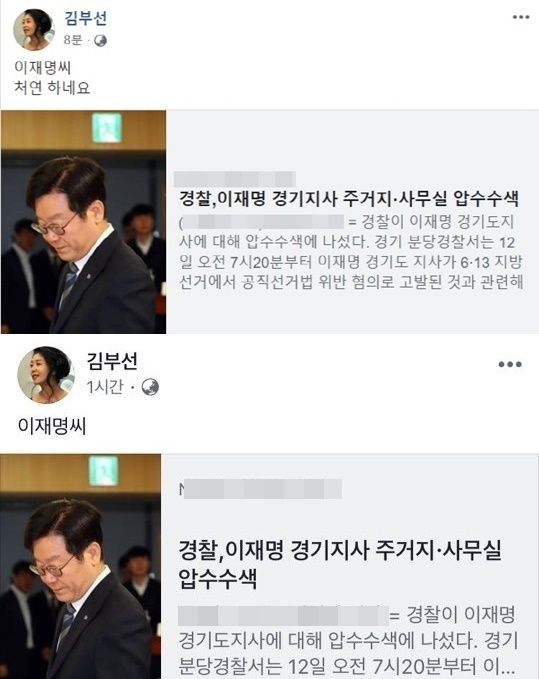
Task: Click the blurred source name on first article
Action: [x=235, y=179]
